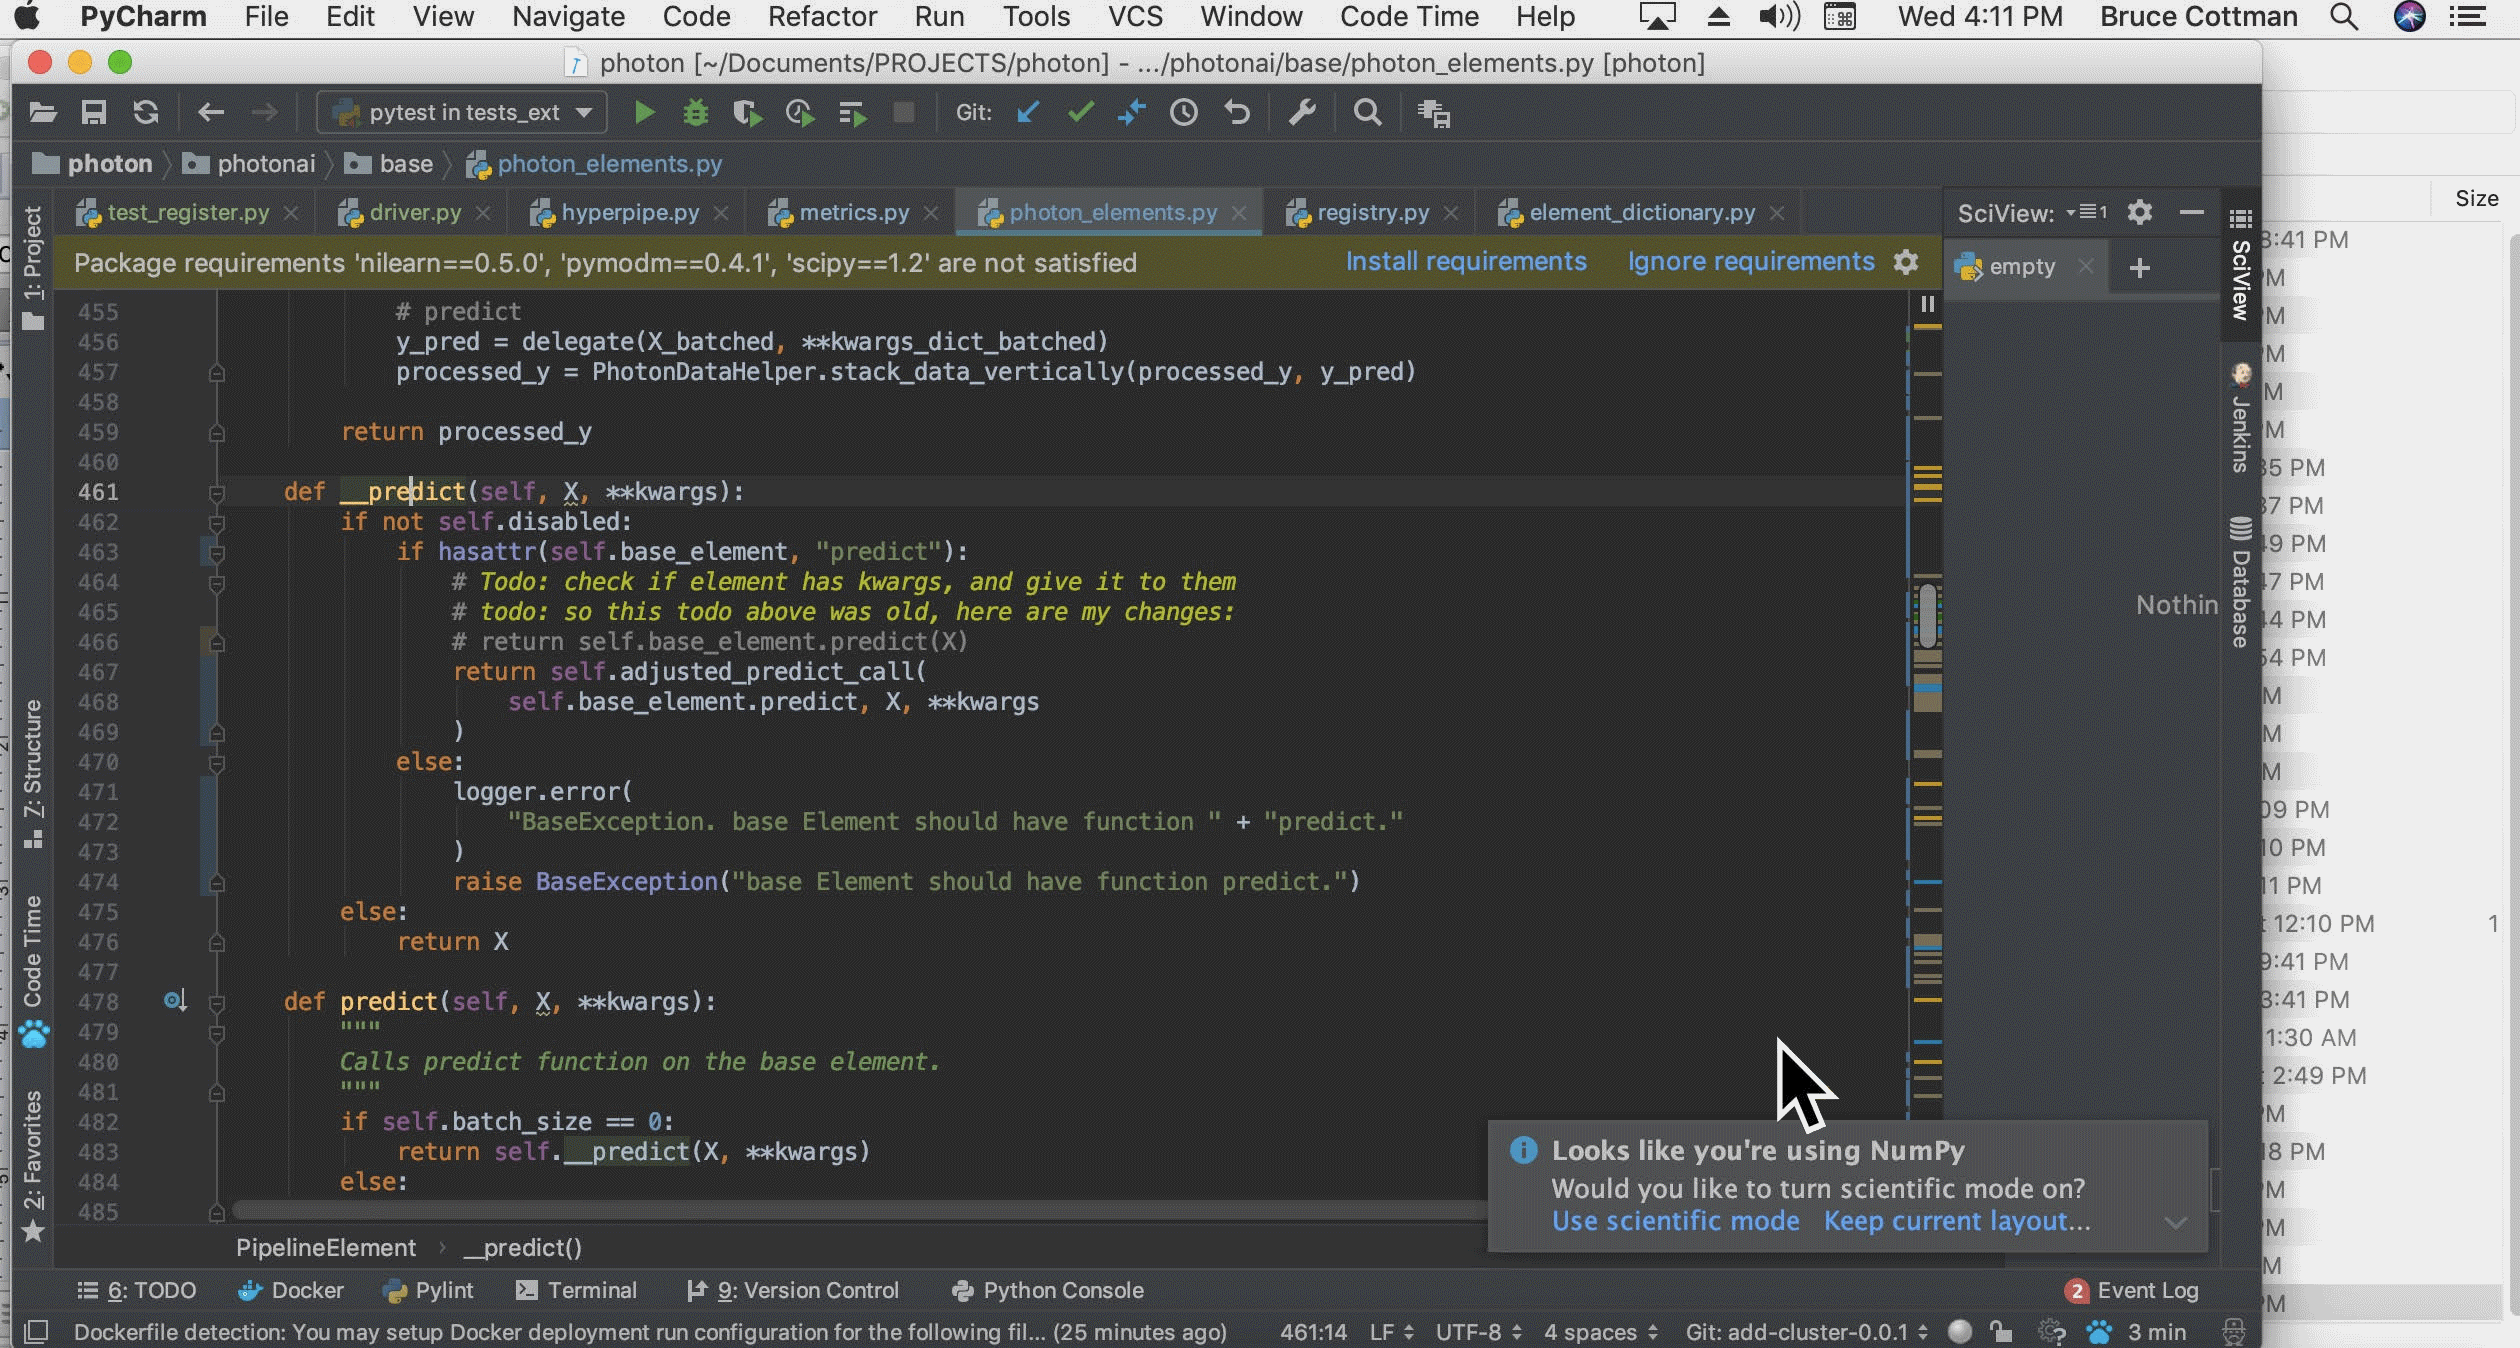Click the editor vertical scrollbar thumb
The width and height of the screenshot is (2520, 1348).
[1927, 614]
